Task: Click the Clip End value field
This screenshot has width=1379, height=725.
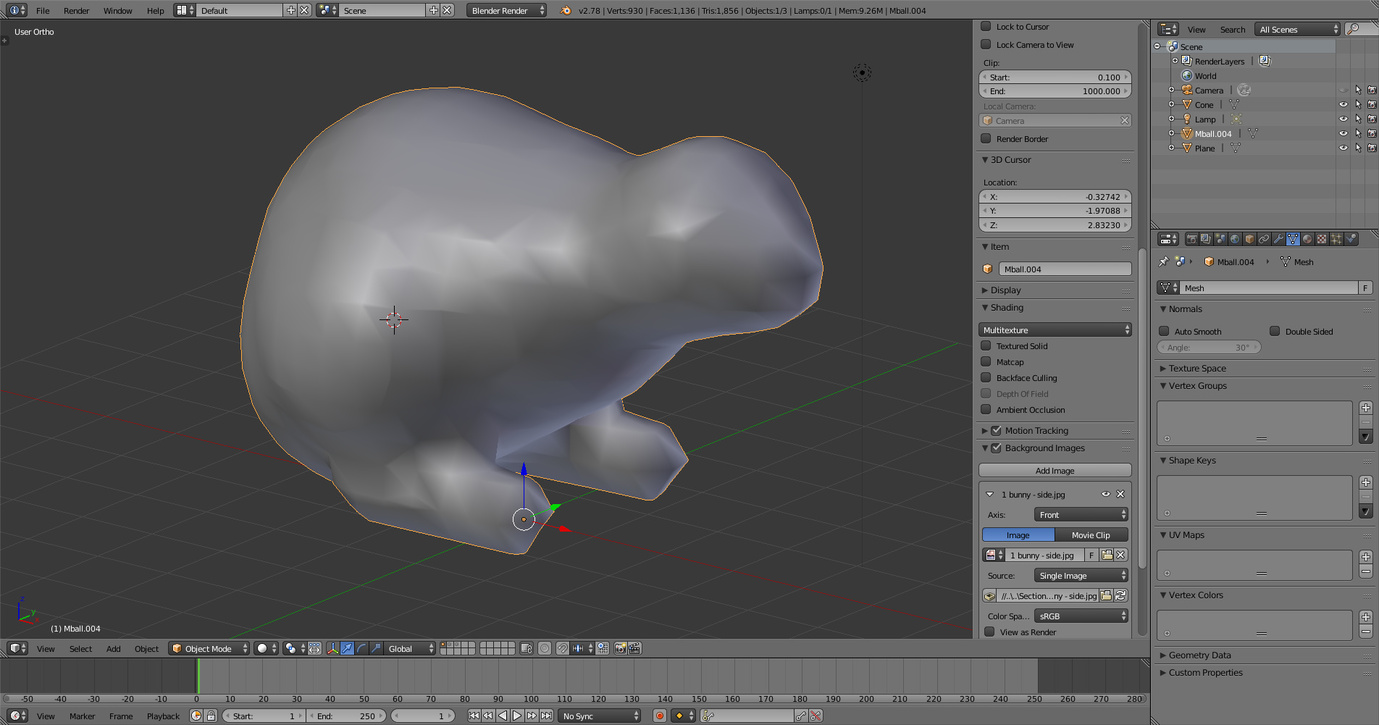Action: [1054, 91]
